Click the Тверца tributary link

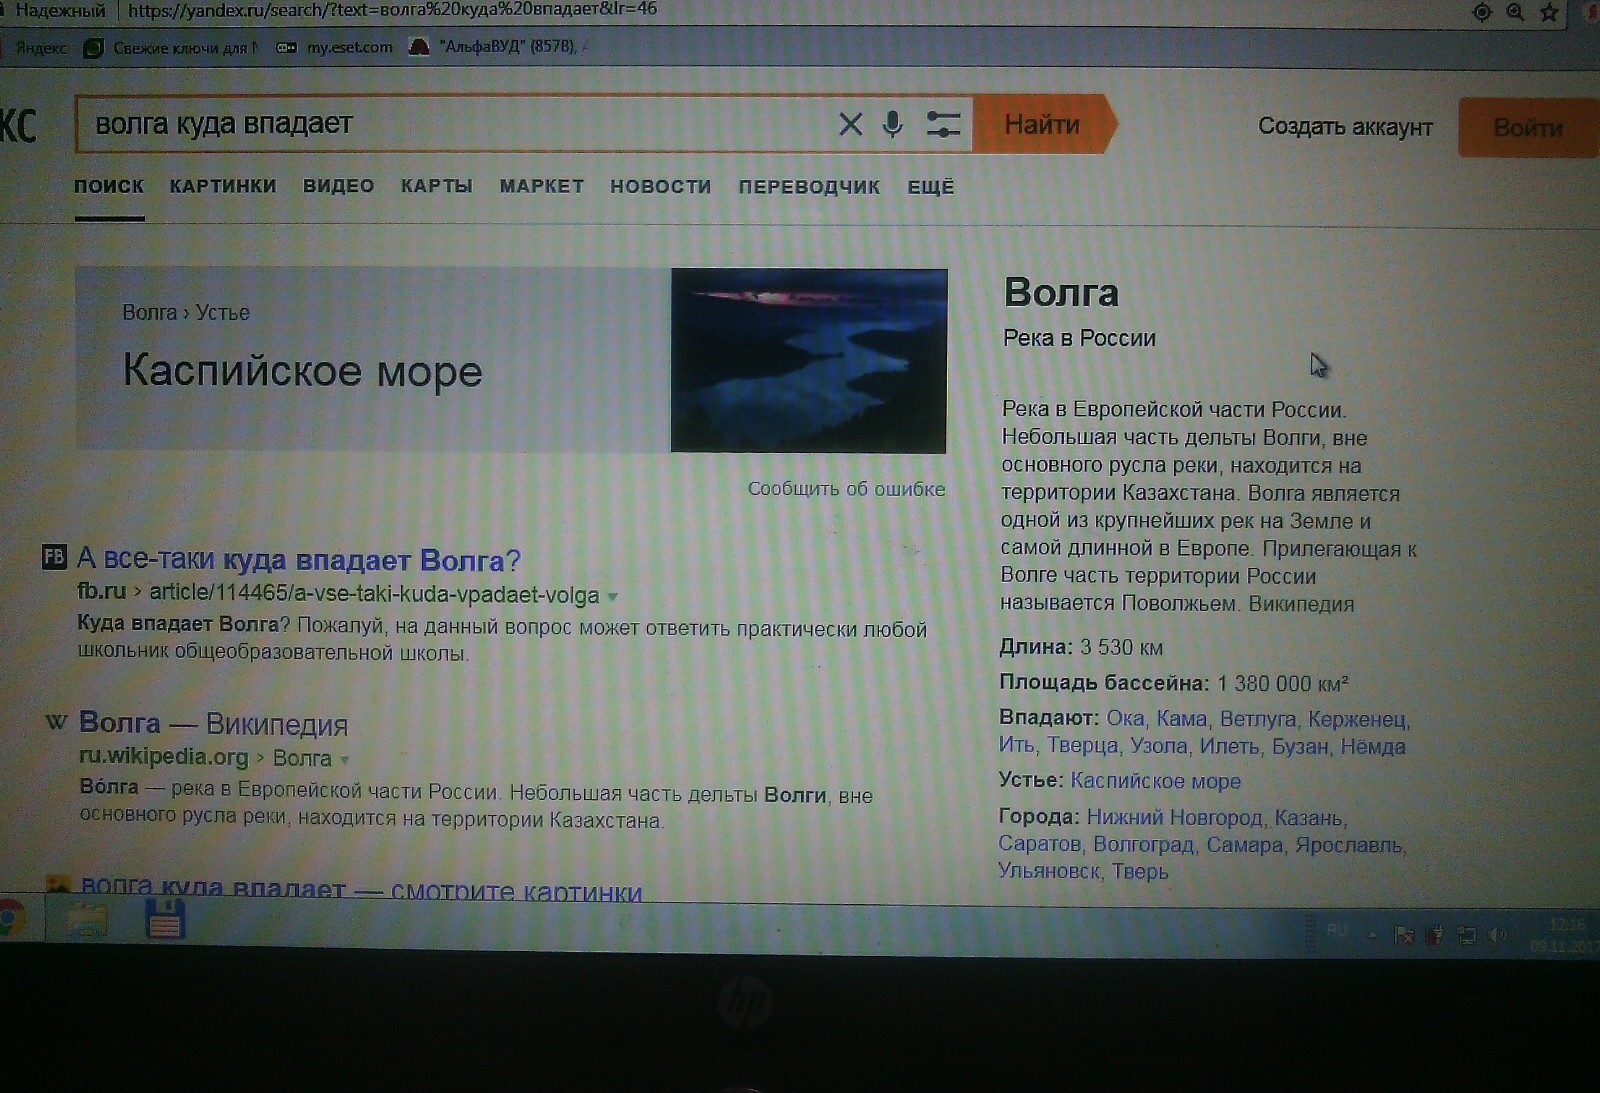point(1083,746)
